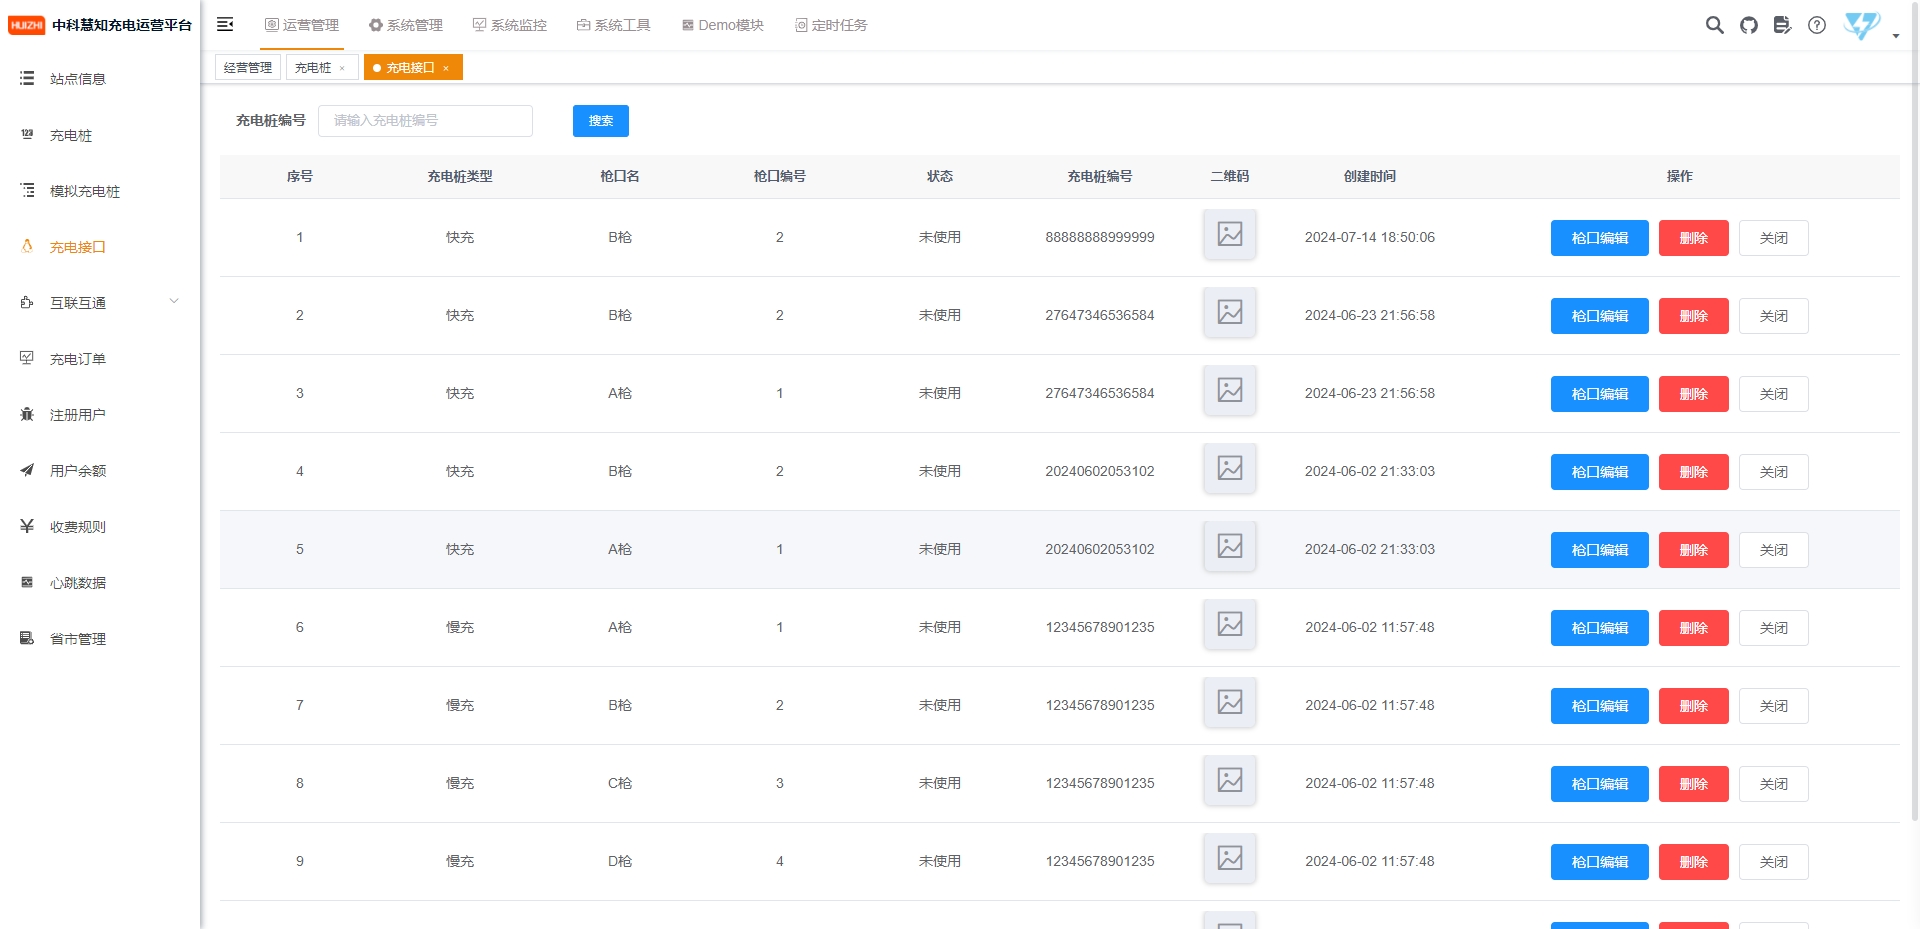Click cell 2024-07-14 18:50:06
Screen dimensions: 1920x929
[x=1370, y=237]
